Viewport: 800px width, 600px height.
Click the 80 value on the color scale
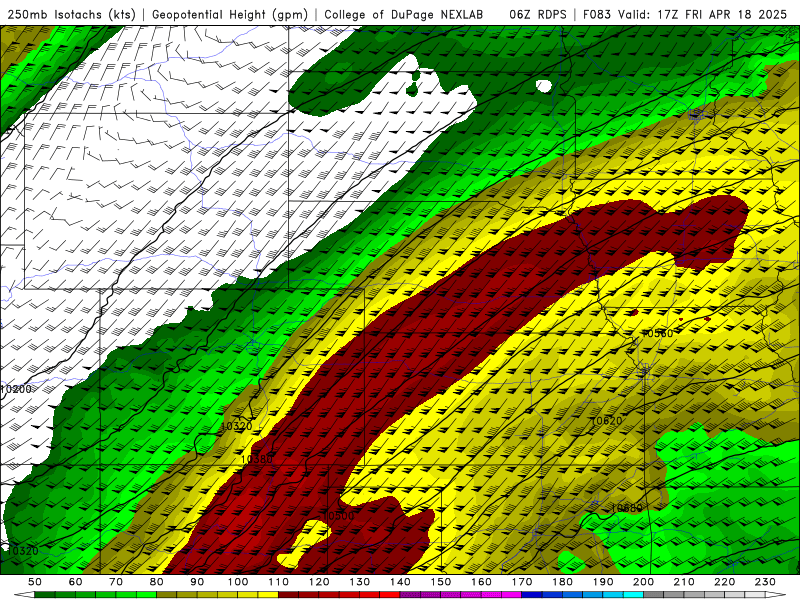[157, 582]
